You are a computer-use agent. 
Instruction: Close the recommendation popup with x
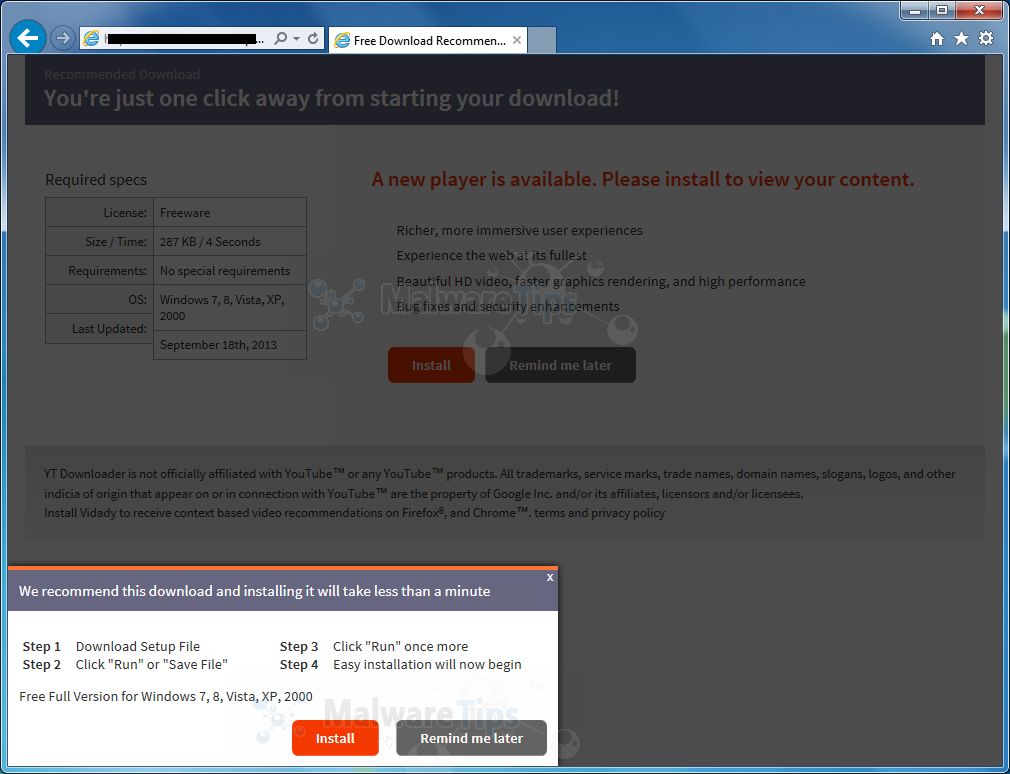(x=550, y=577)
